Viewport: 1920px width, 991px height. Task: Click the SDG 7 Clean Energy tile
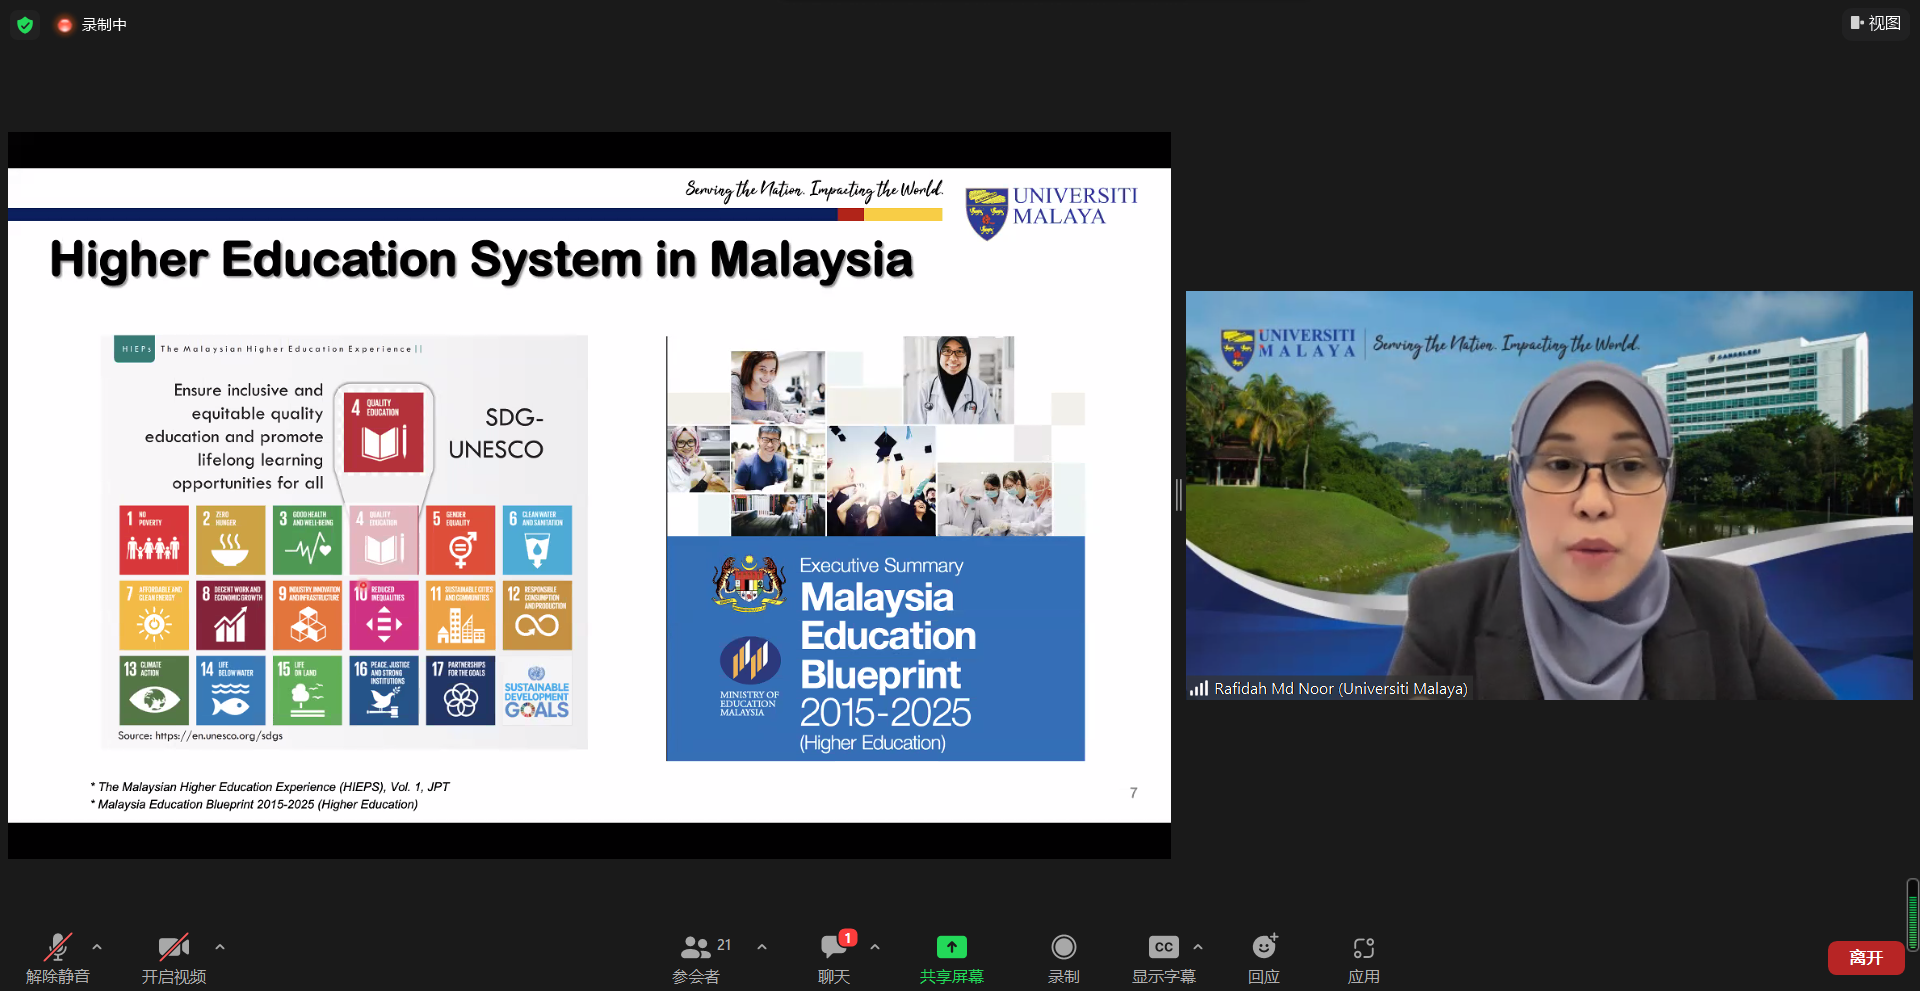tap(154, 615)
